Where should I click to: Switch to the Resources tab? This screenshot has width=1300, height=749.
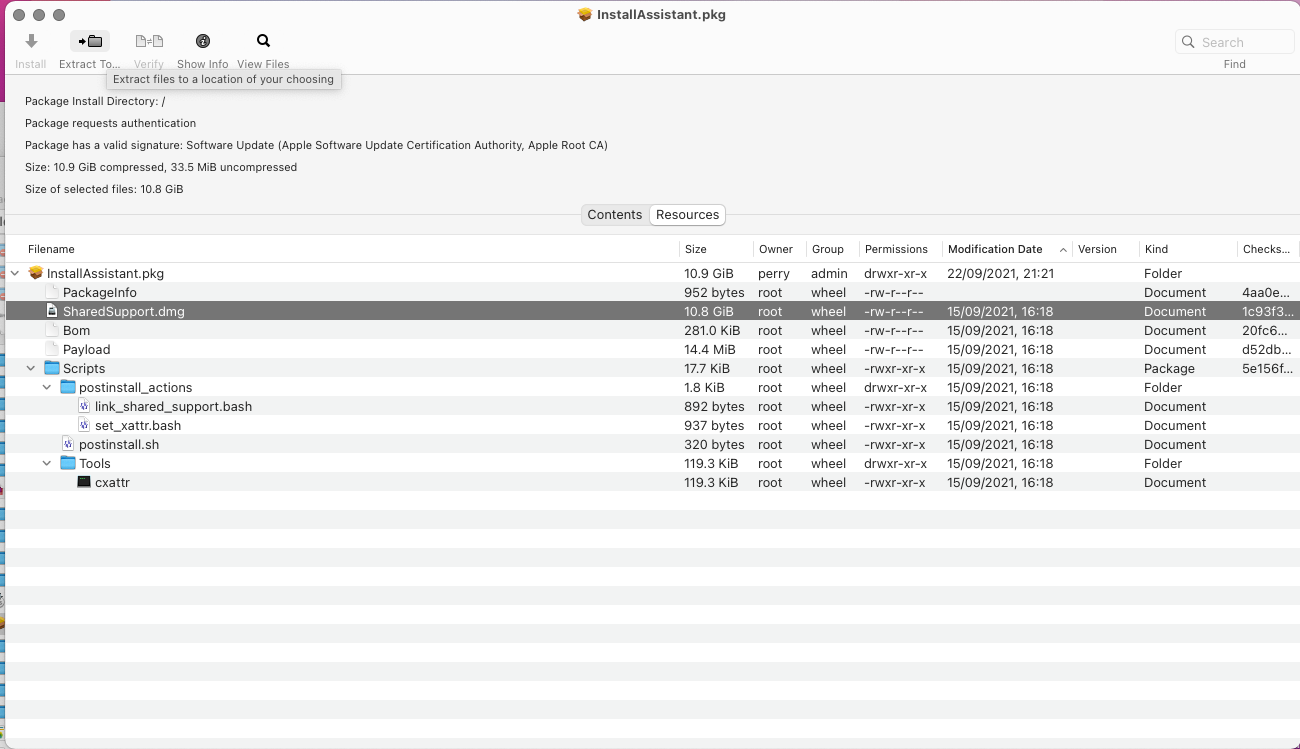[687, 215]
